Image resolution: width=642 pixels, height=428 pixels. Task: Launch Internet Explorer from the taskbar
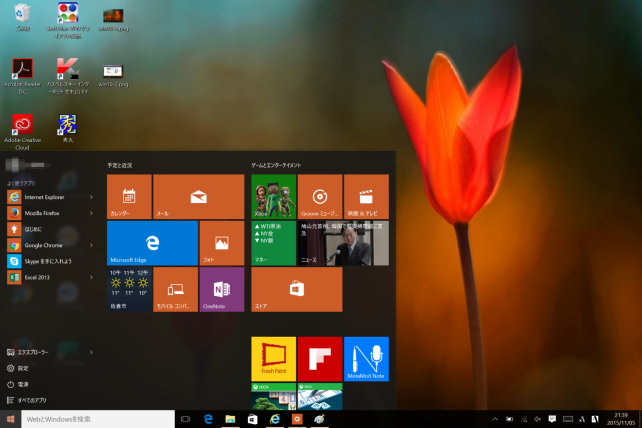(x=275, y=419)
